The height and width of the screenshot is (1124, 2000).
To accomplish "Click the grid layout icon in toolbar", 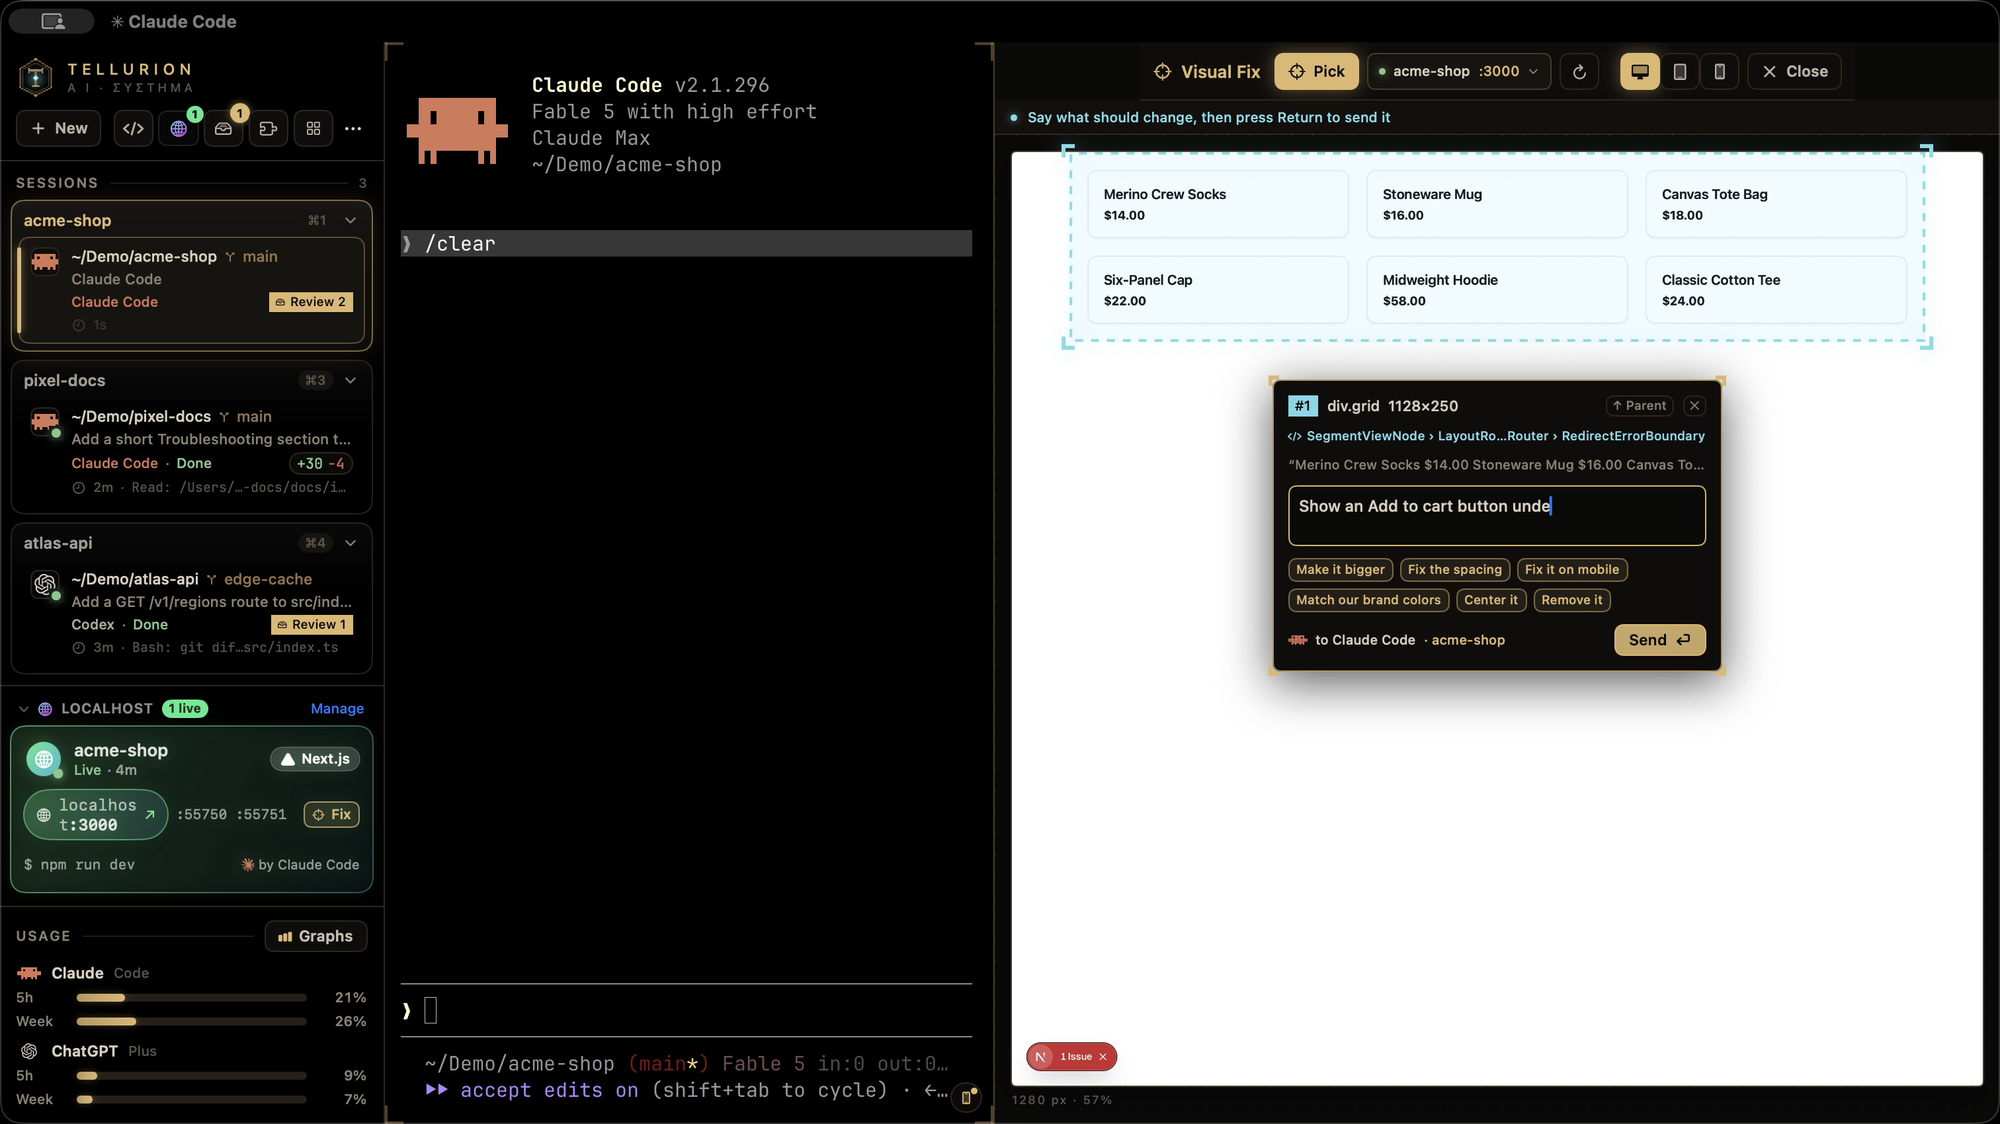I will pyautogui.click(x=313, y=128).
